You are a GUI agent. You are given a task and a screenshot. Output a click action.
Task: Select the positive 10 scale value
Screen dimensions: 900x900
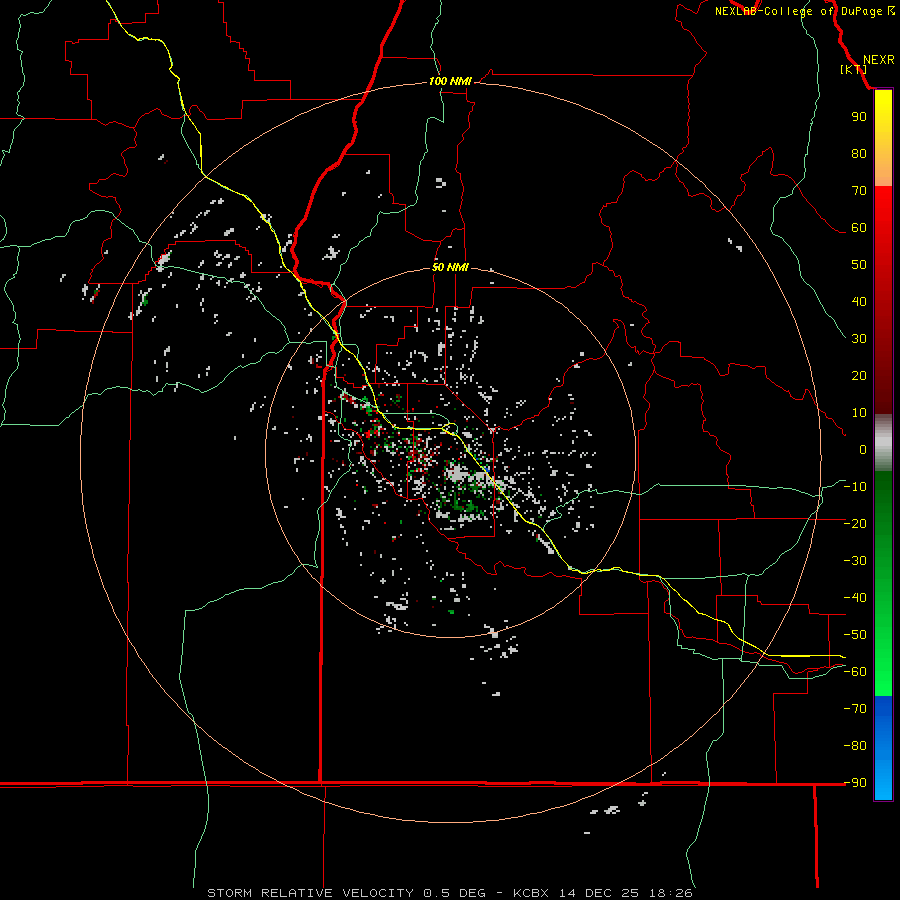(859, 413)
